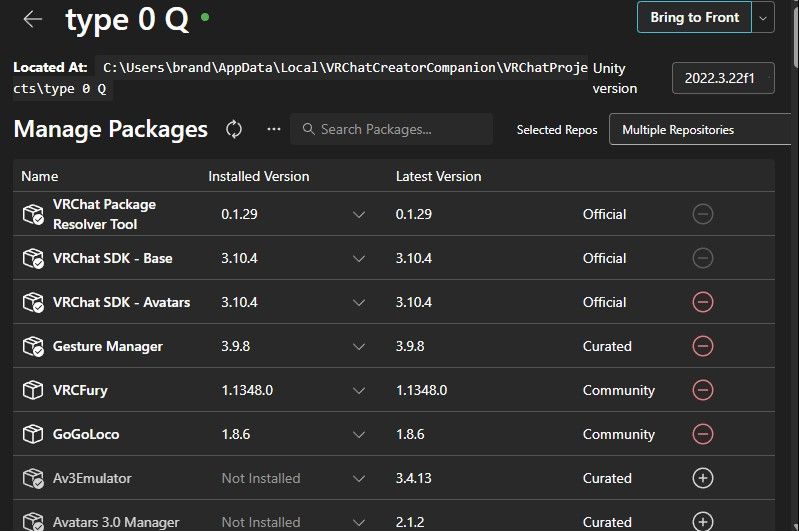Remove the VRCFury package

pos(703,390)
